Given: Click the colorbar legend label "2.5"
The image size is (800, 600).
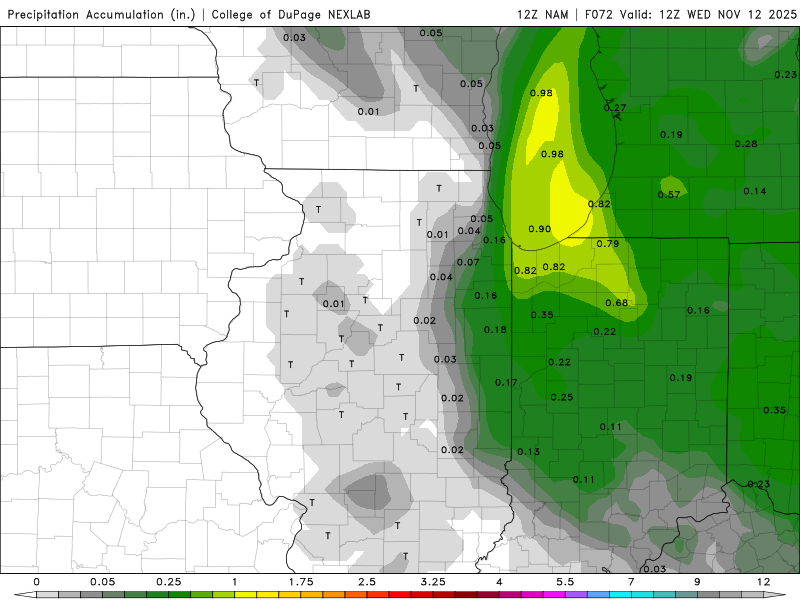Looking at the screenshot, I should pos(367,582).
